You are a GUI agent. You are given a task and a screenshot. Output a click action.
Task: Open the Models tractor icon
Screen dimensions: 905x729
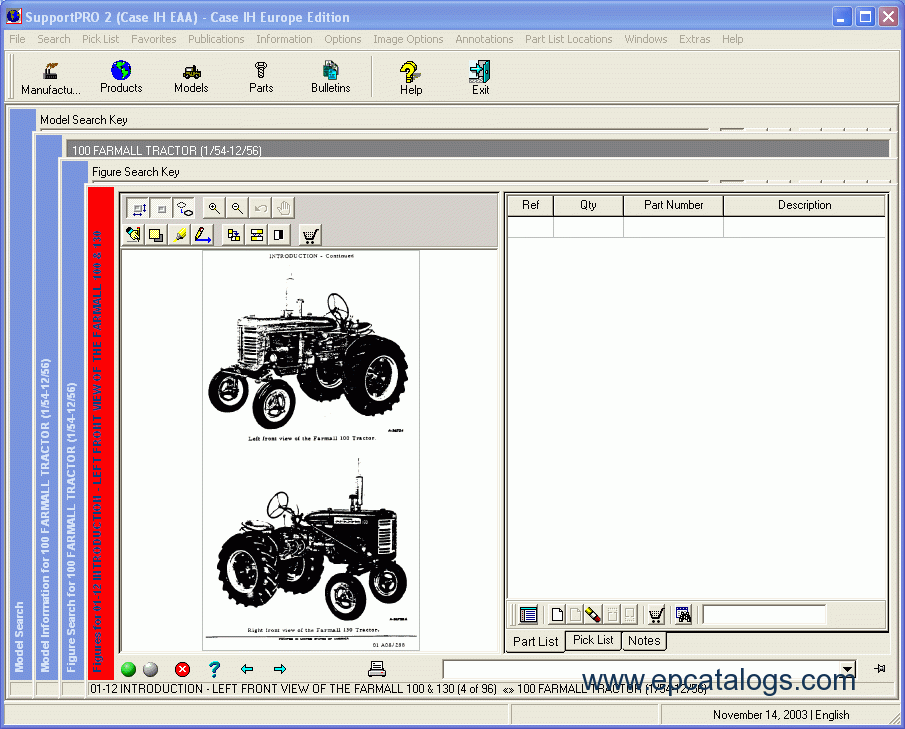point(191,78)
